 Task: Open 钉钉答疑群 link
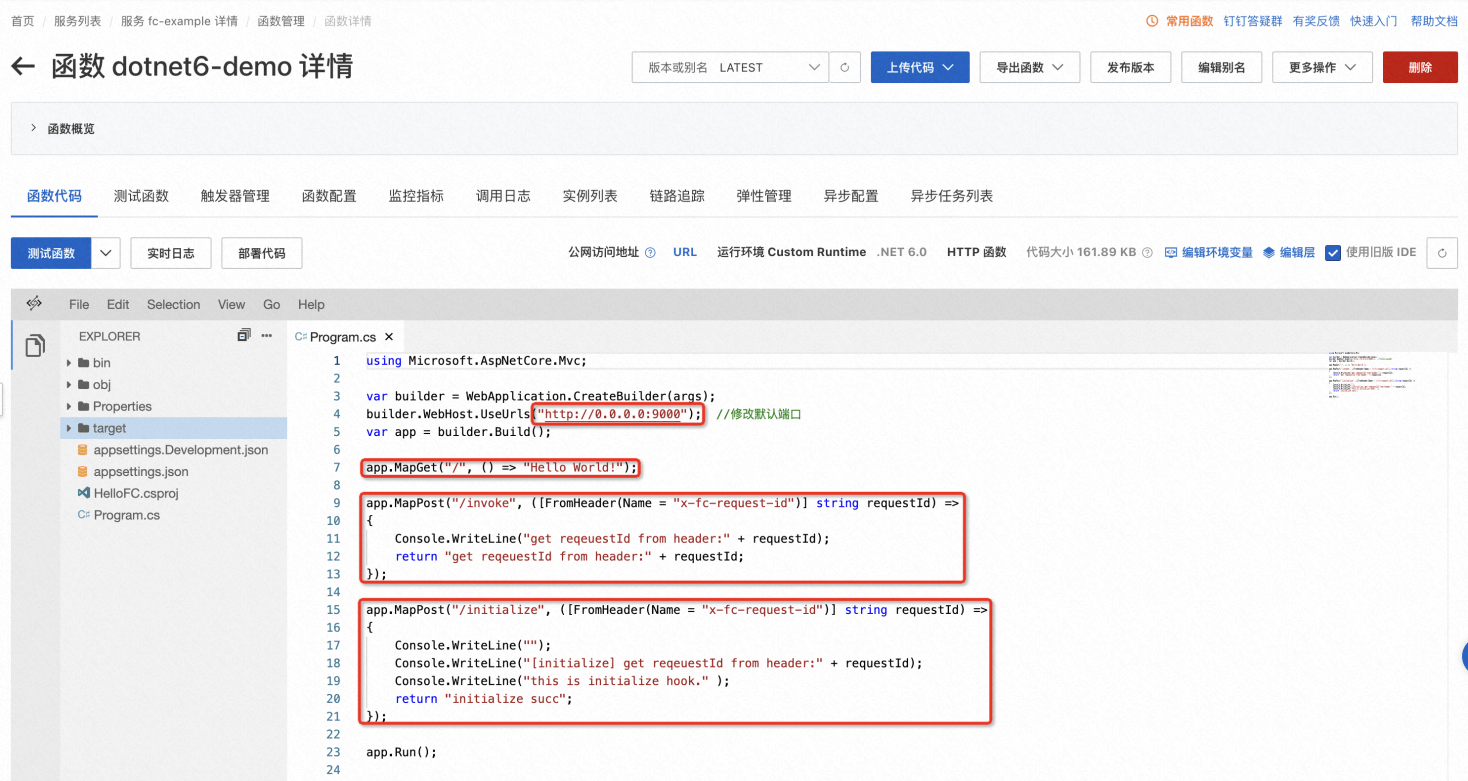tap(1254, 21)
